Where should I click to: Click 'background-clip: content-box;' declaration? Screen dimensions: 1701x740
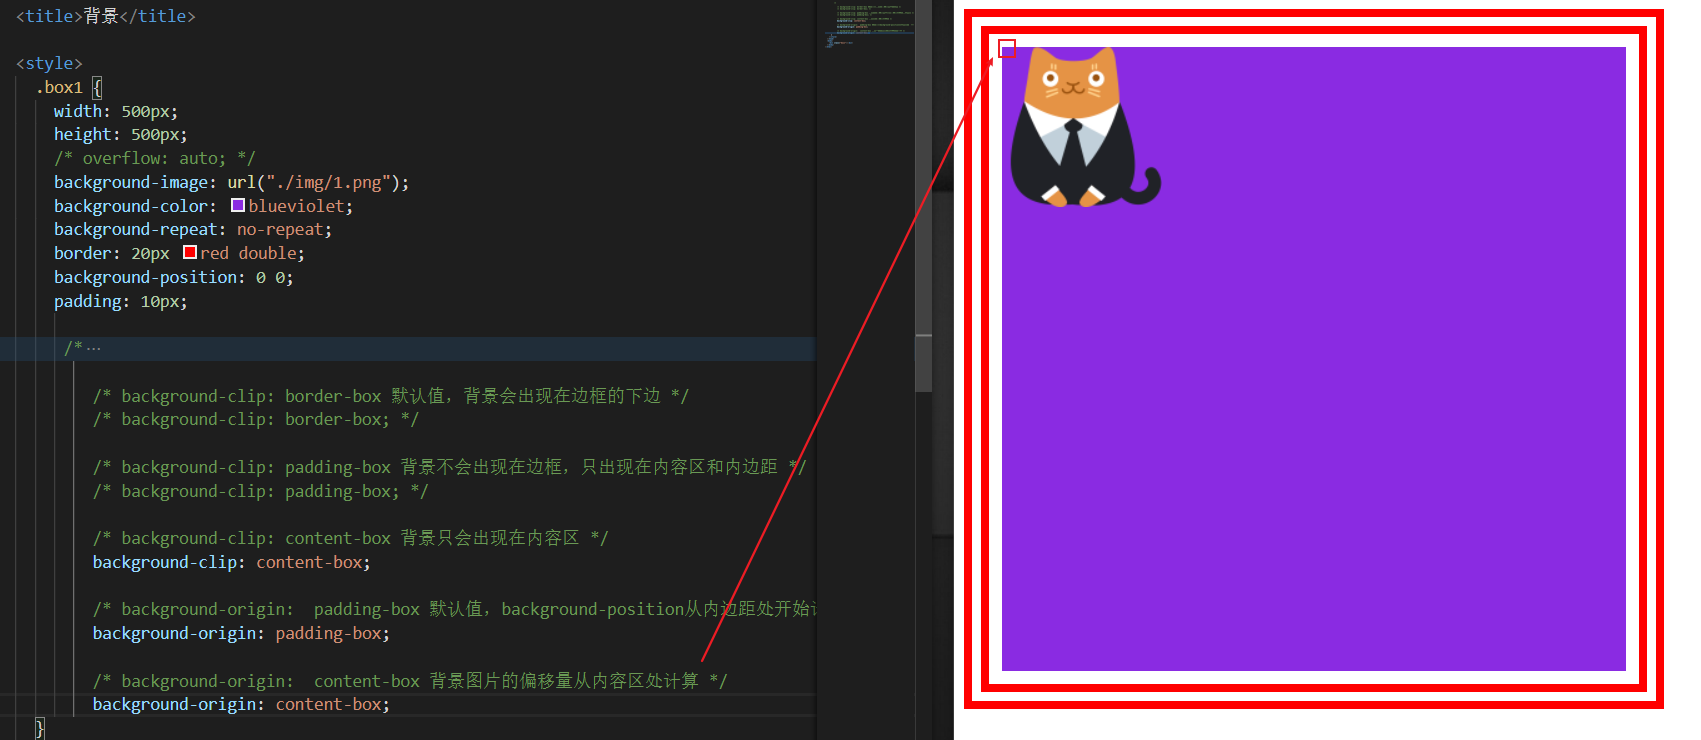(231, 562)
